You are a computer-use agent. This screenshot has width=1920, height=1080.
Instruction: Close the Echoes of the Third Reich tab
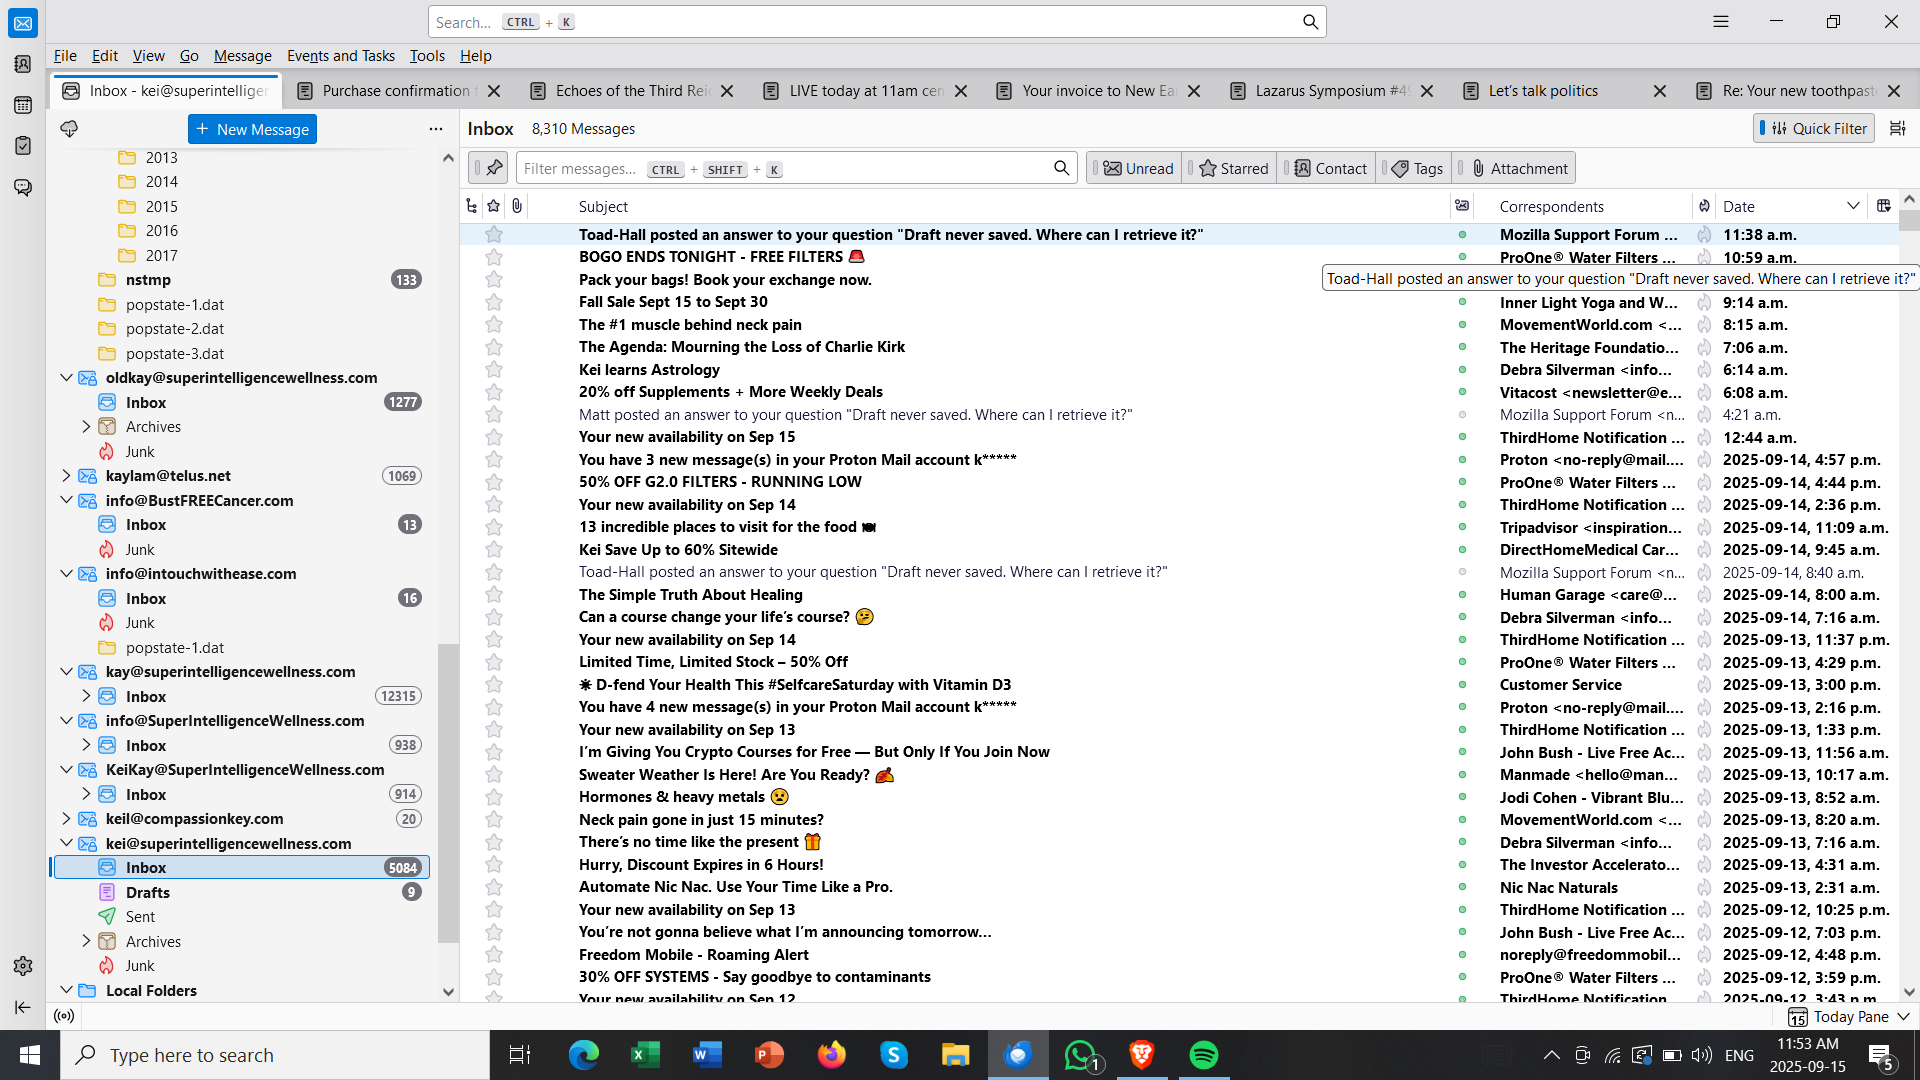click(727, 91)
